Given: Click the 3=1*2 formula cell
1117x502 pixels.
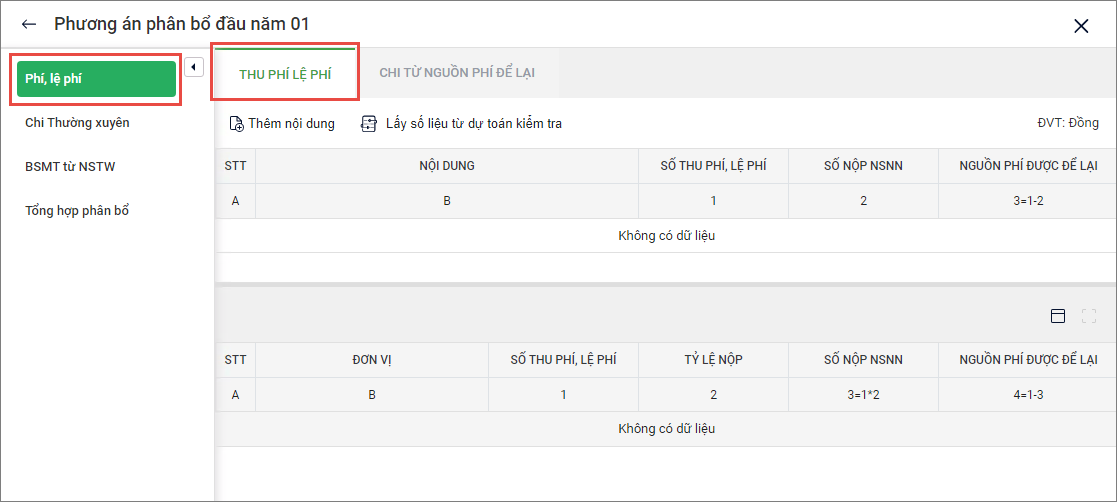Looking at the screenshot, I should coord(863,395).
